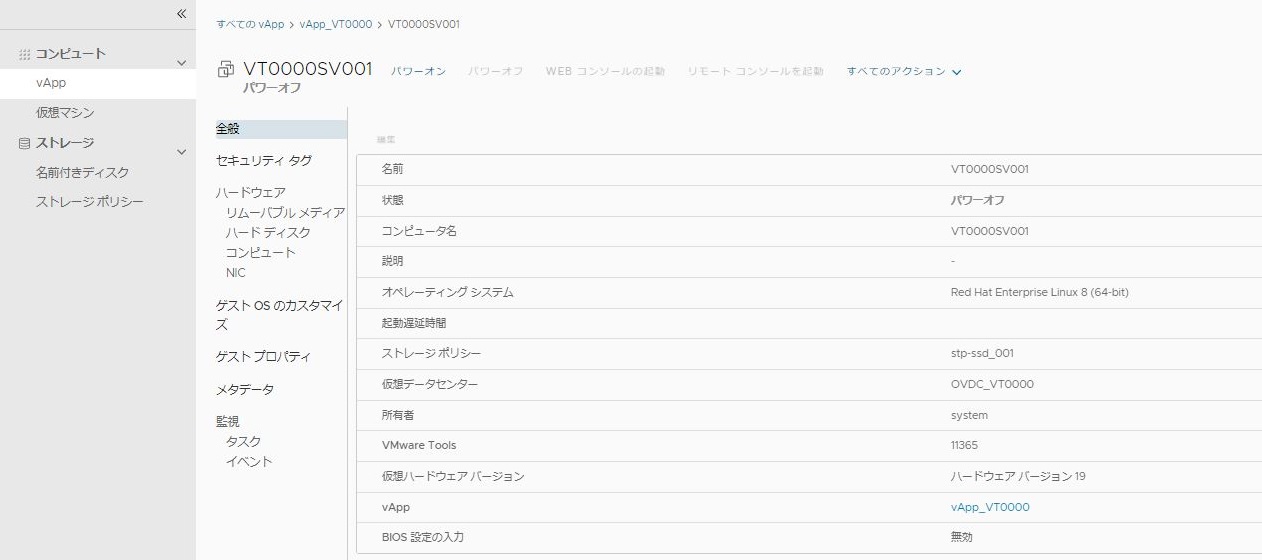Collapse the sidebar with the double chevron icon
Screen dimensions: 1262x560
[x=181, y=14]
